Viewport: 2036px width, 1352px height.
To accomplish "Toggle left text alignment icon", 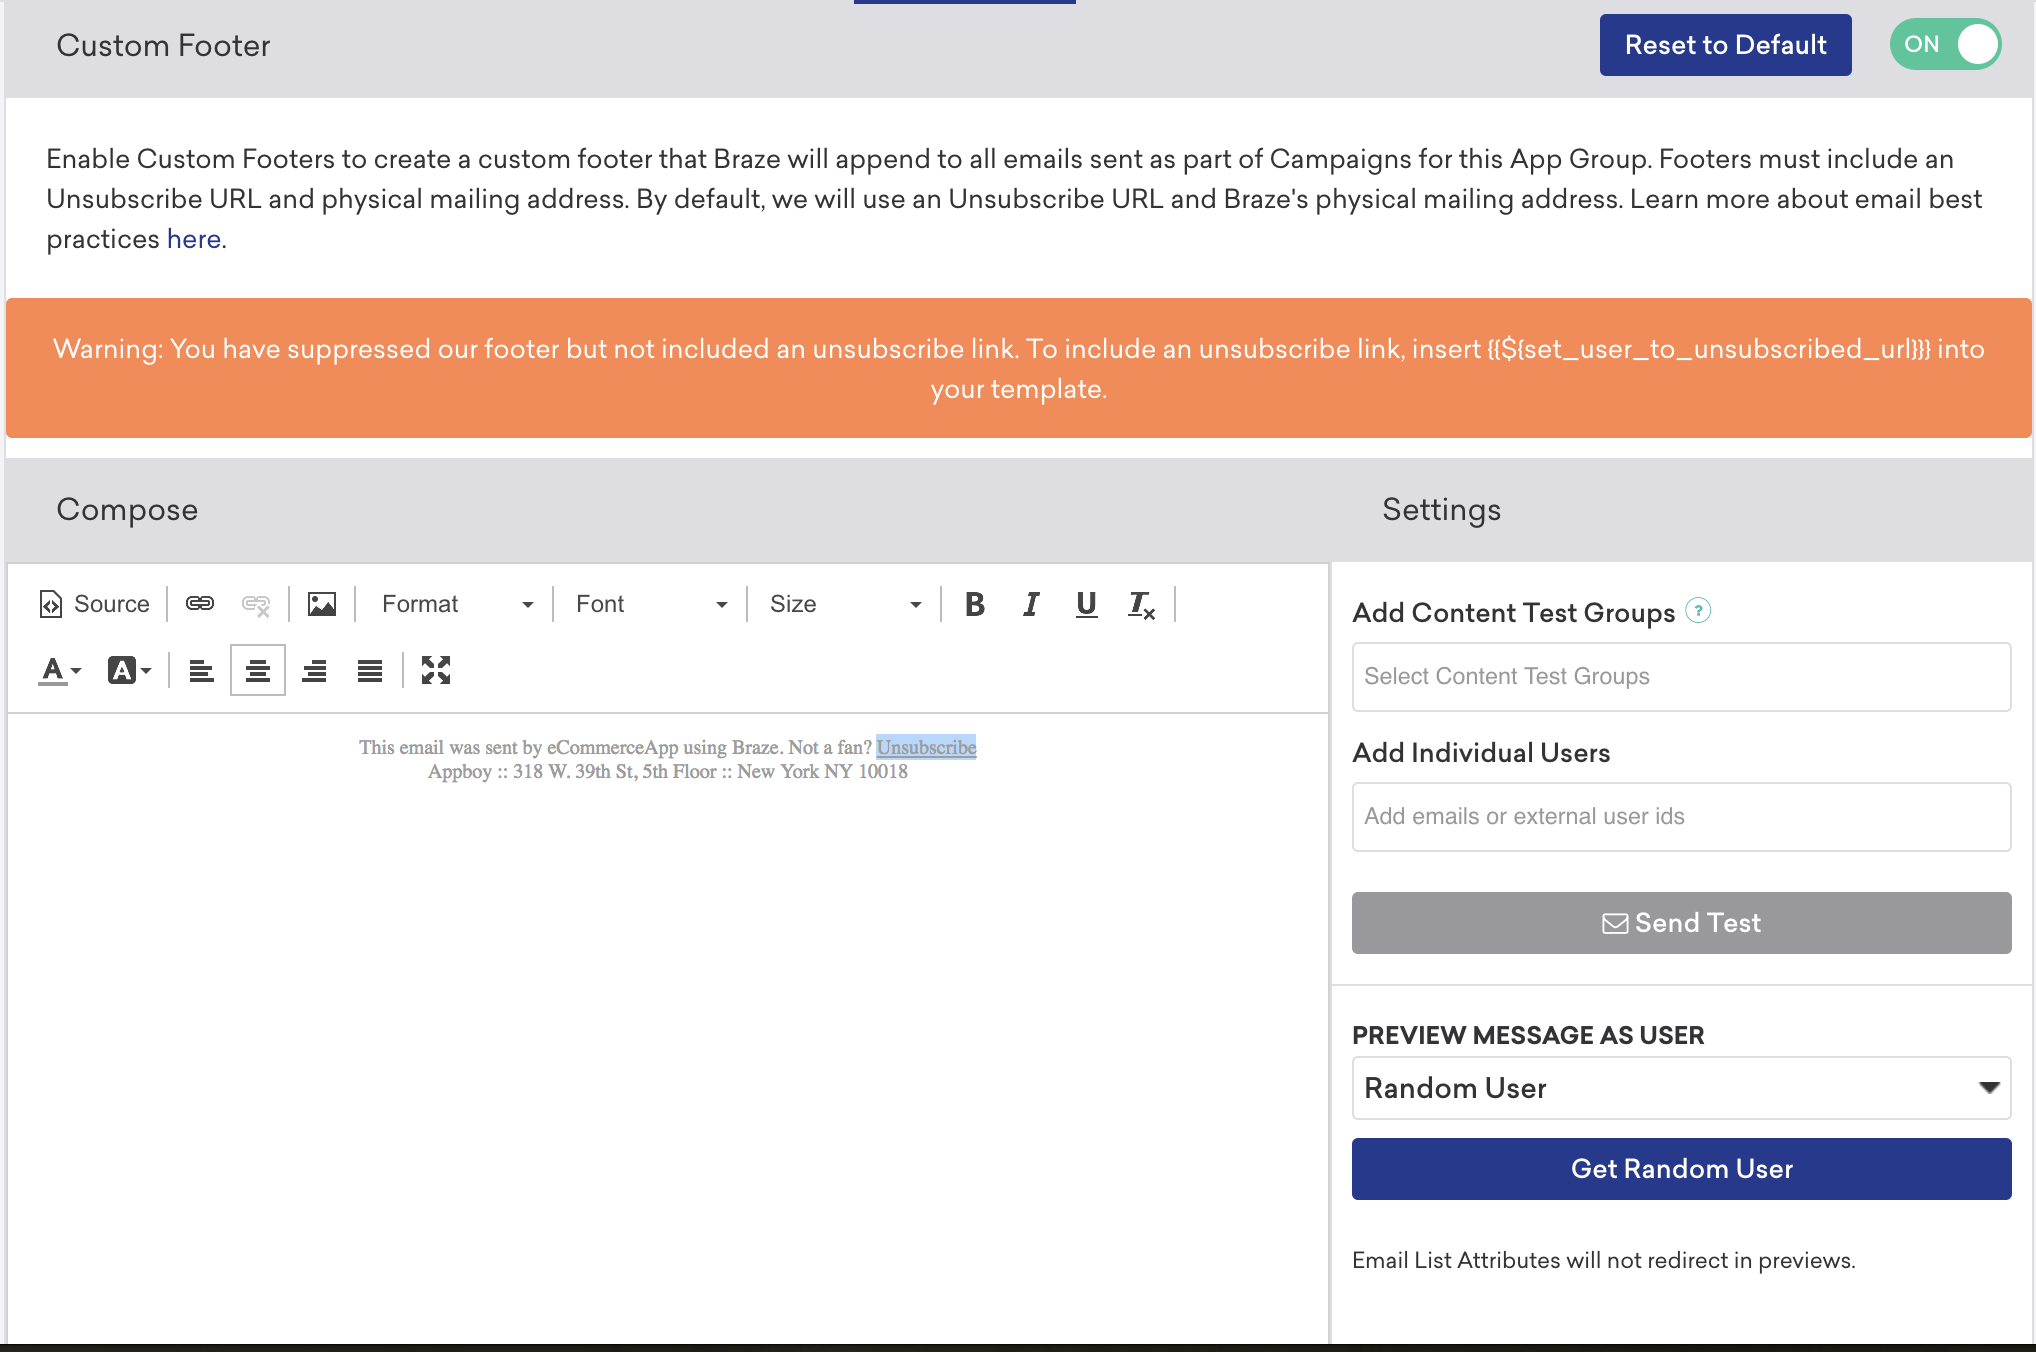I will point(201,668).
